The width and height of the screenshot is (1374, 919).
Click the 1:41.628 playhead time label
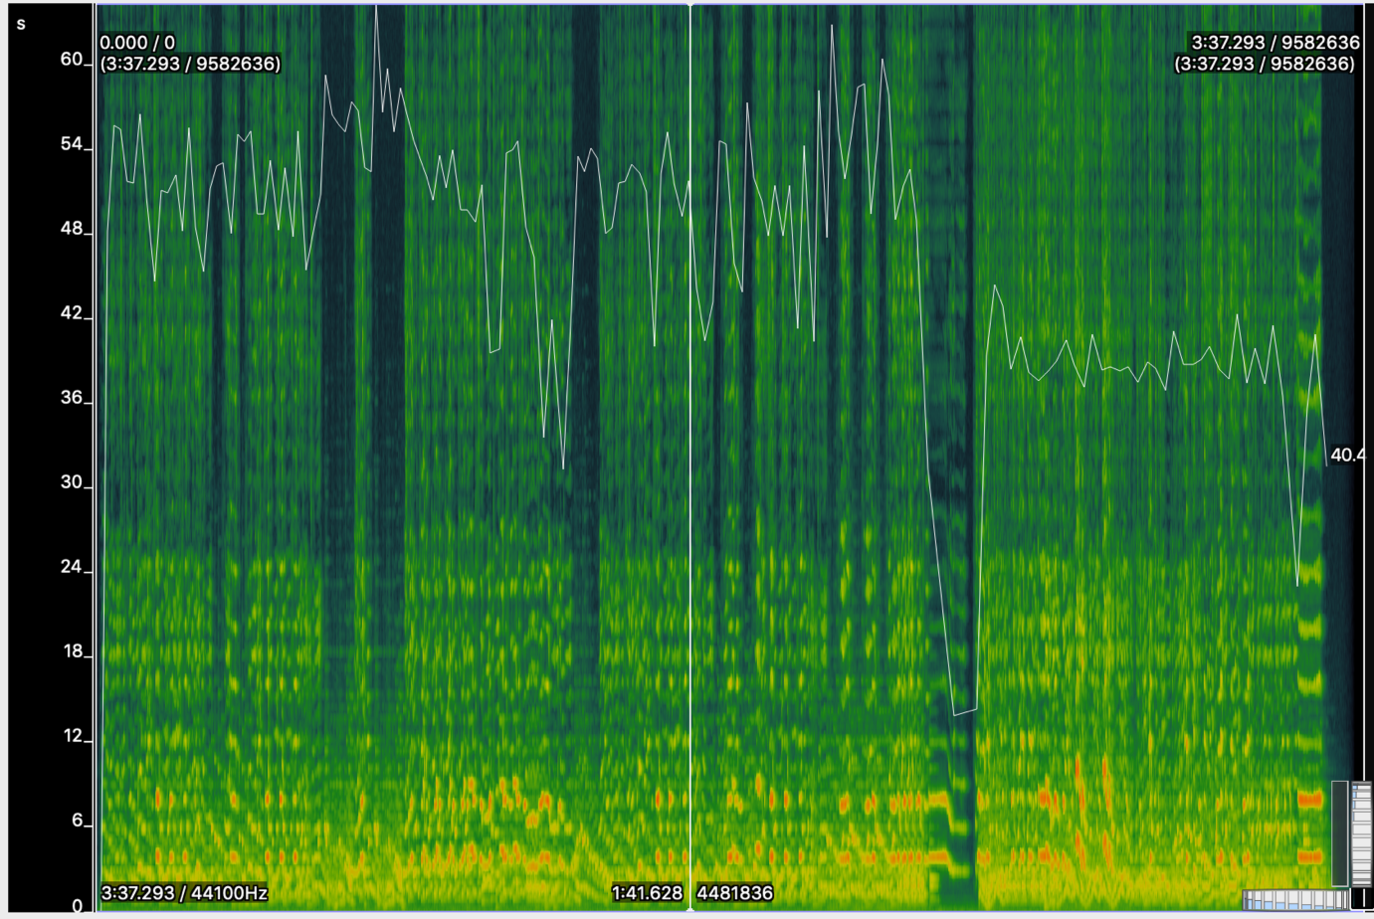[x=646, y=893]
